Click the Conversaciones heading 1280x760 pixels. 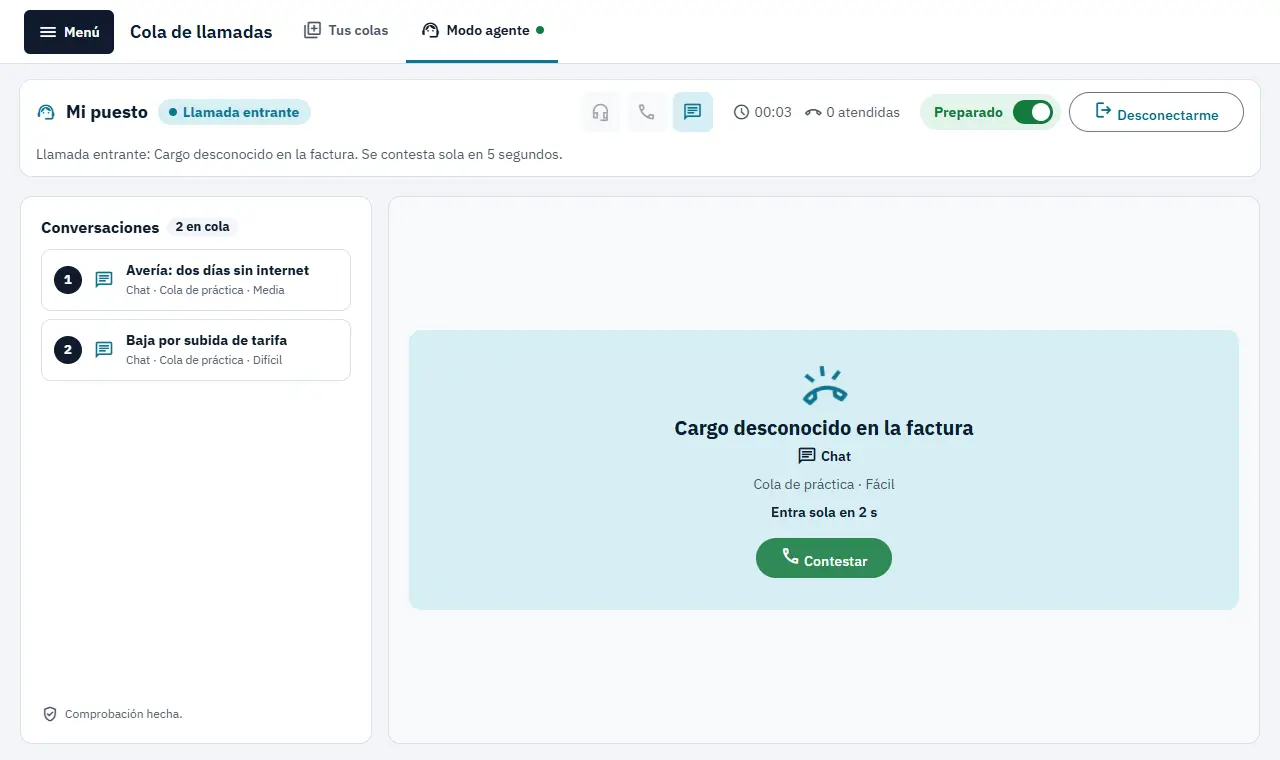click(100, 227)
